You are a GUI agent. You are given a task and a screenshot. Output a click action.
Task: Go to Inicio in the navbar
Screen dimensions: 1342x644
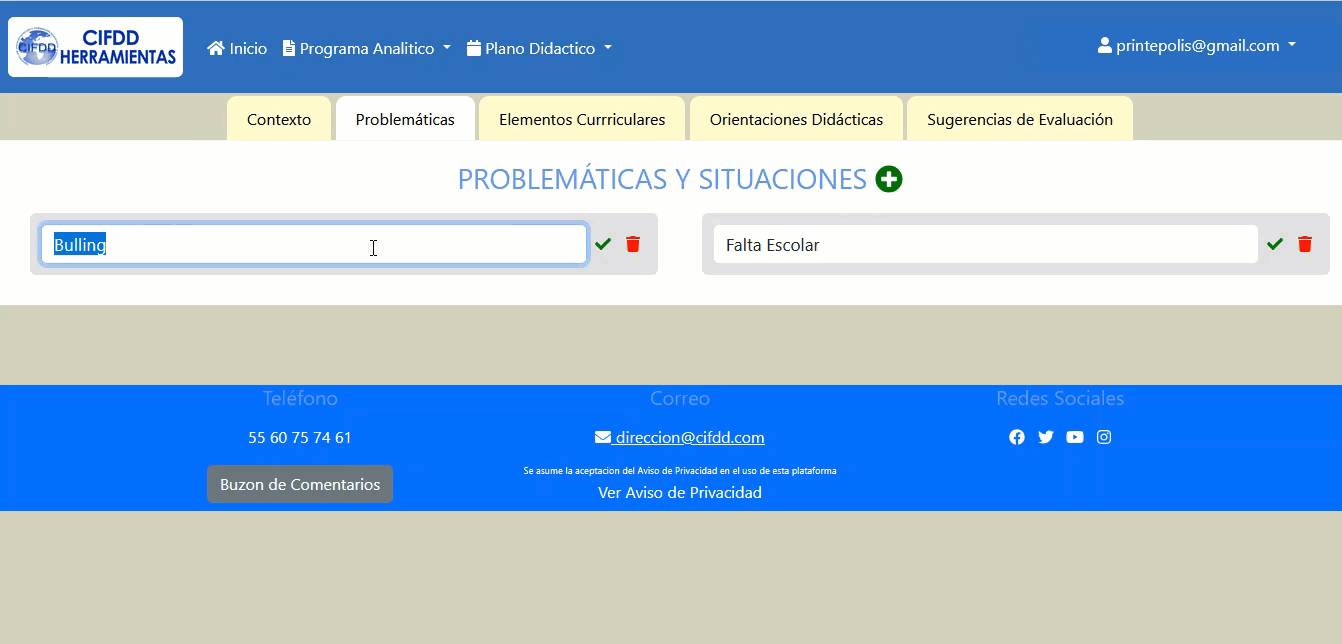tap(237, 48)
